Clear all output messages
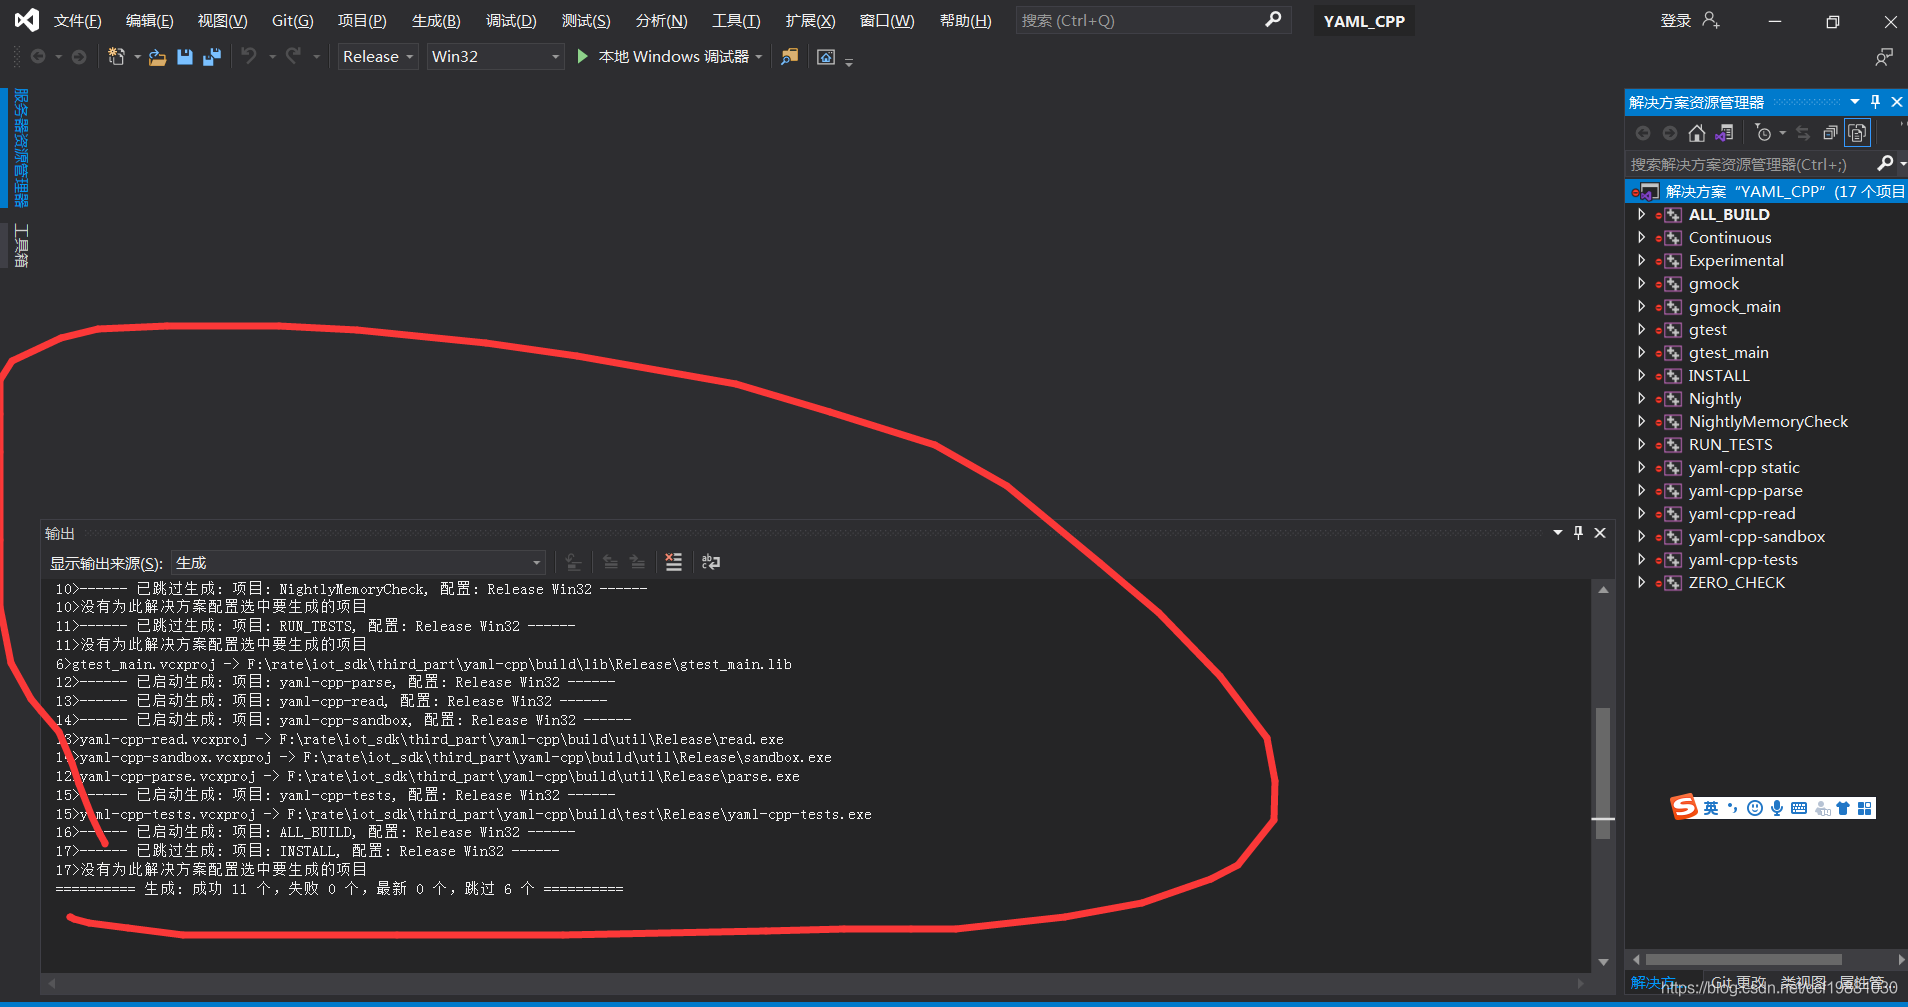The height and width of the screenshot is (1007, 1908). click(x=674, y=562)
